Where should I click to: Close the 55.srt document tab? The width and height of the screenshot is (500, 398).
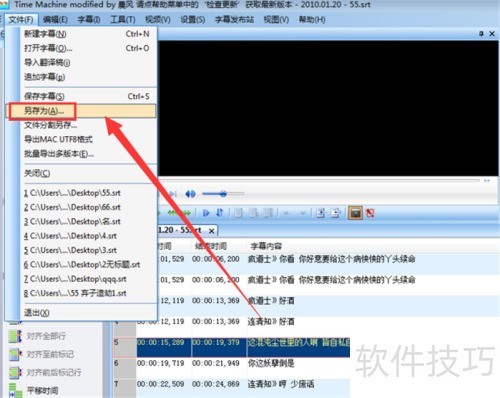211,231
